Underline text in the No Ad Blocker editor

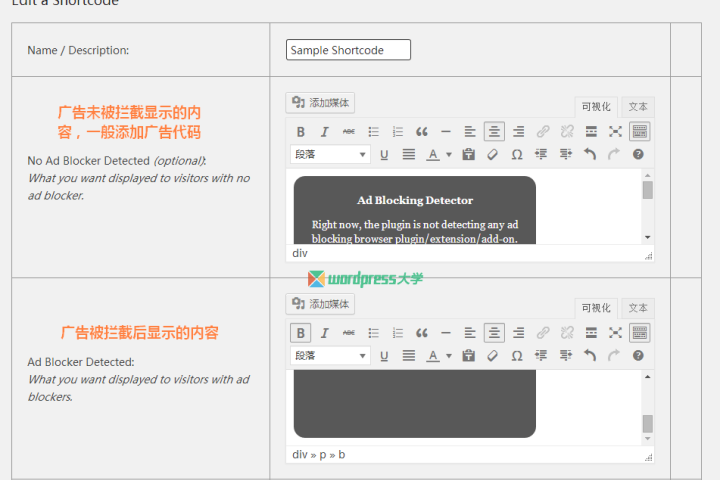point(384,154)
